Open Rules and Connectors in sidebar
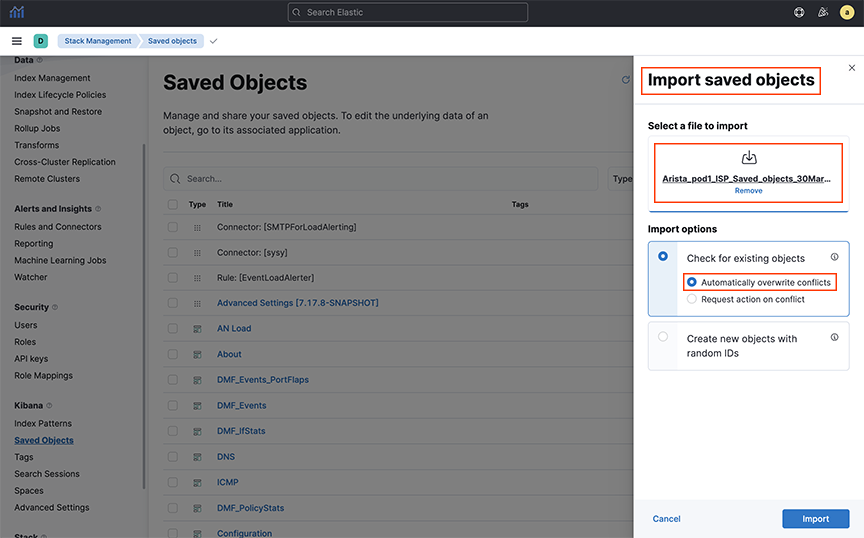Screen dimensions: 864x538 coord(58,227)
